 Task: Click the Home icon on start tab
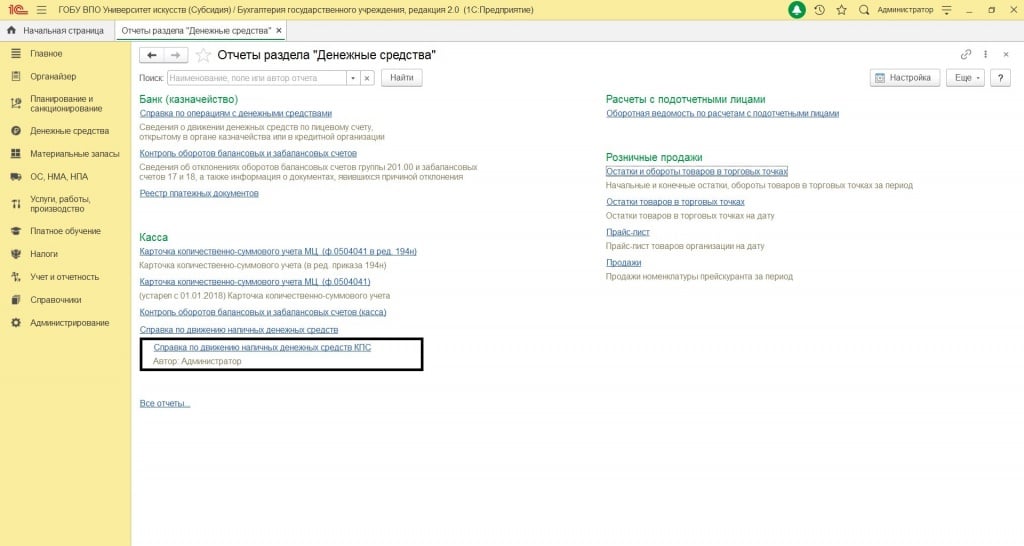tap(12, 31)
